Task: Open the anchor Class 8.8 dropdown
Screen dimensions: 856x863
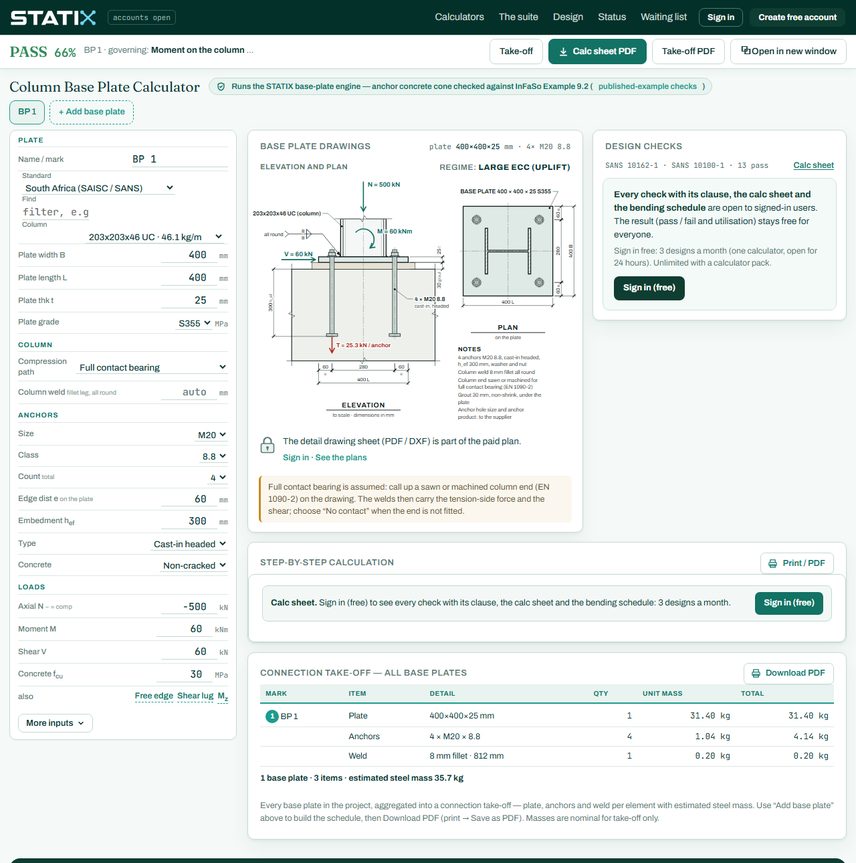Action: pyautogui.click(x=214, y=456)
